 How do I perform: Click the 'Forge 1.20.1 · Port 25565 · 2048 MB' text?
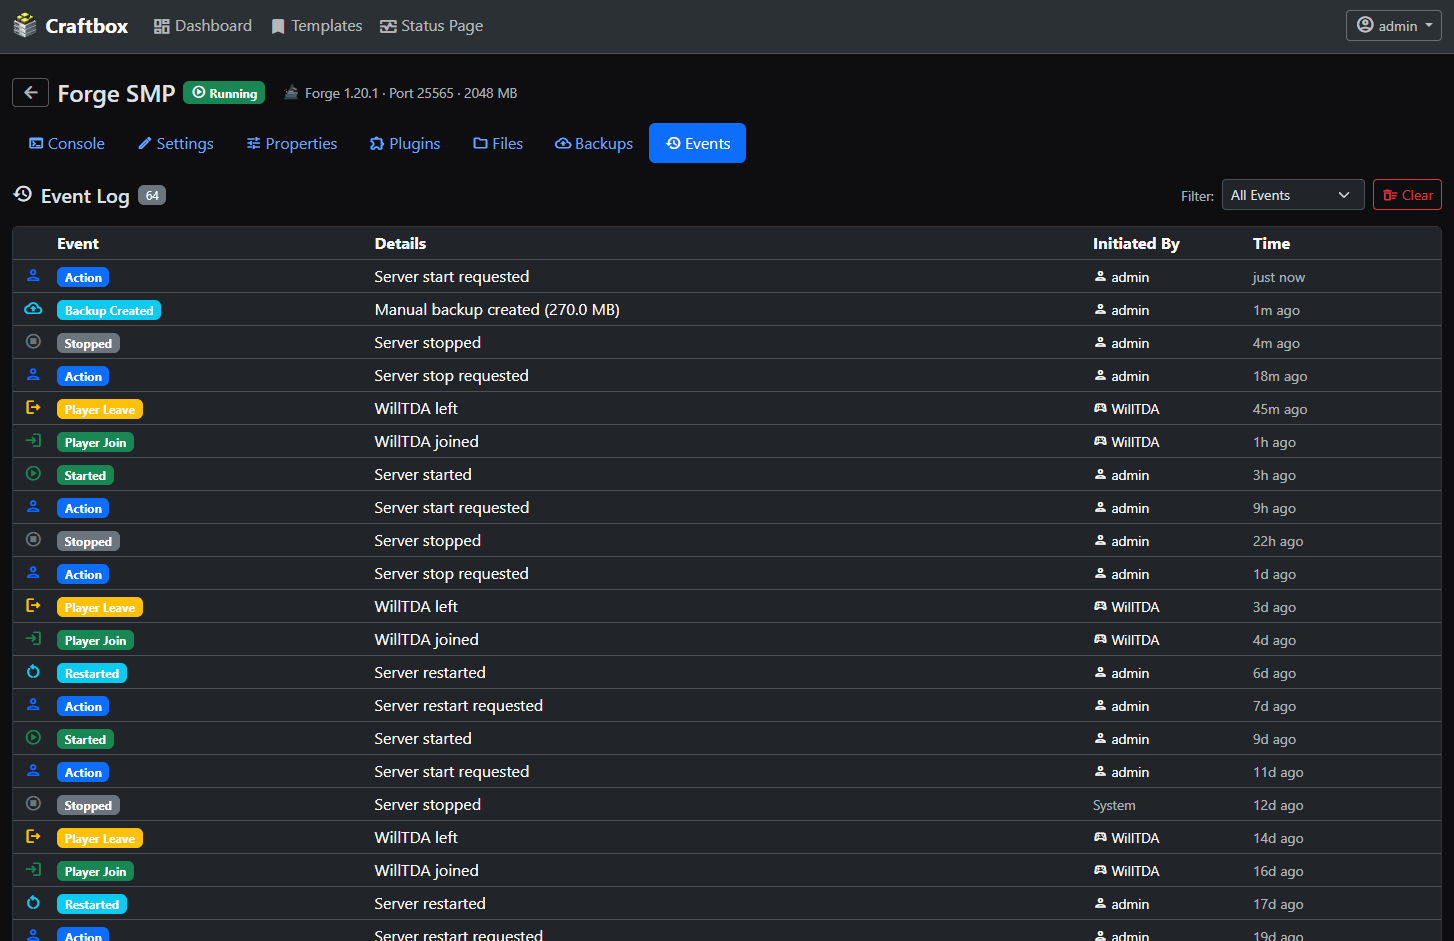pyautogui.click(x=411, y=93)
